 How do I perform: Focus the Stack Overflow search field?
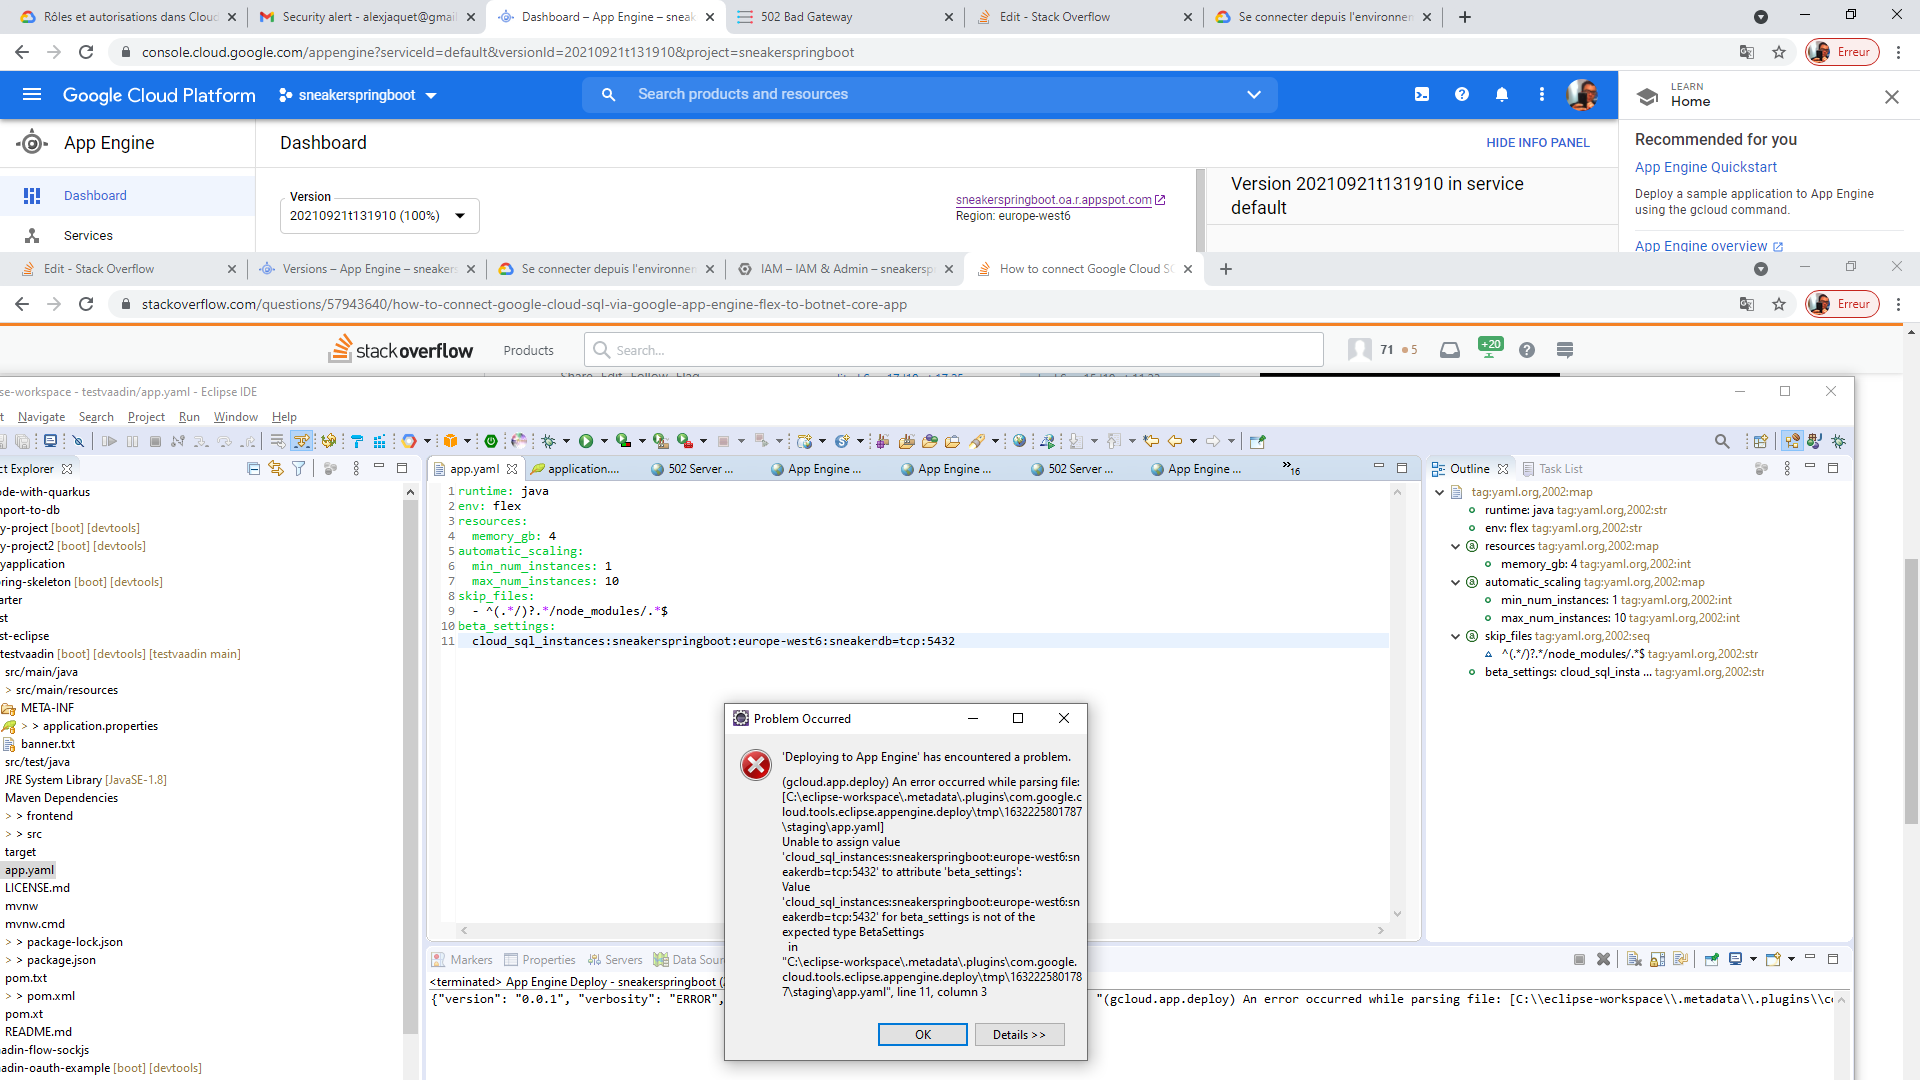pos(954,350)
